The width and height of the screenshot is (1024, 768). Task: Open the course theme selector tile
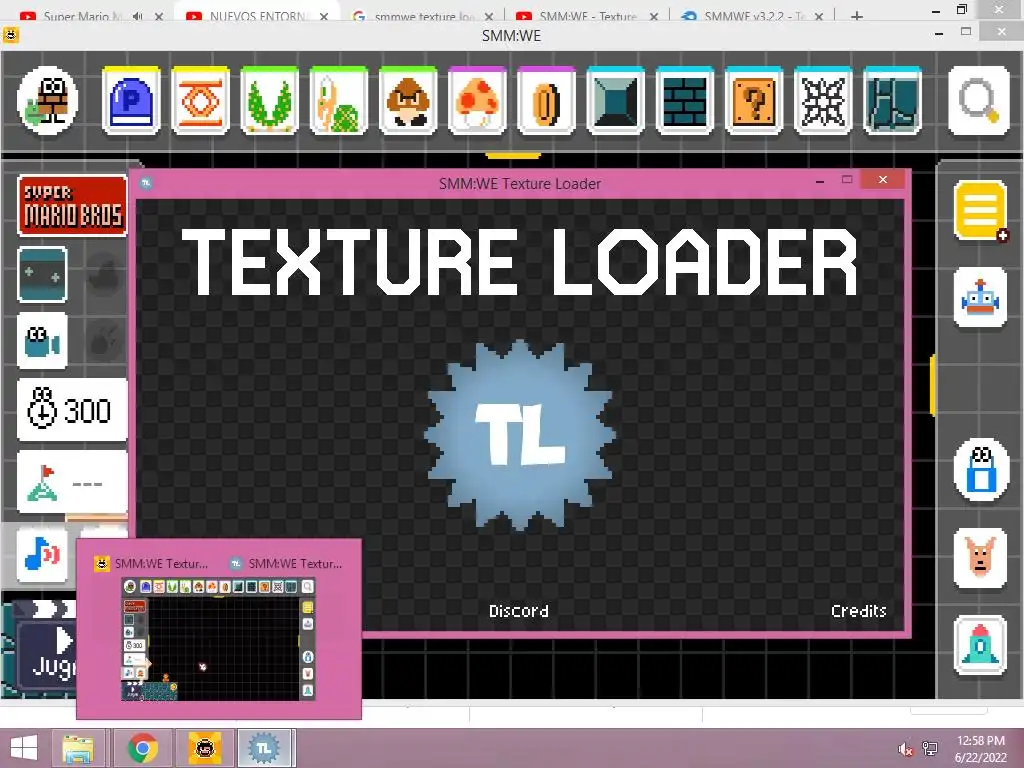42,274
